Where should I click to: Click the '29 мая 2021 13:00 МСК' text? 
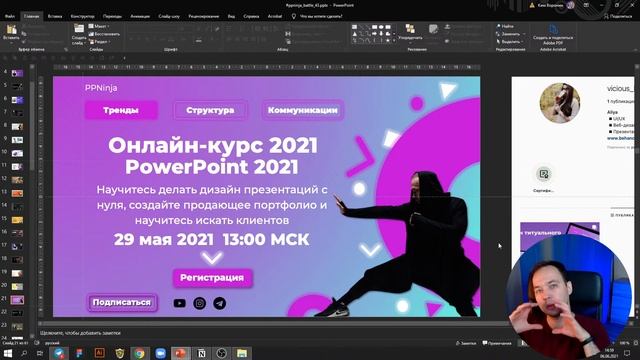(x=211, y=240)
